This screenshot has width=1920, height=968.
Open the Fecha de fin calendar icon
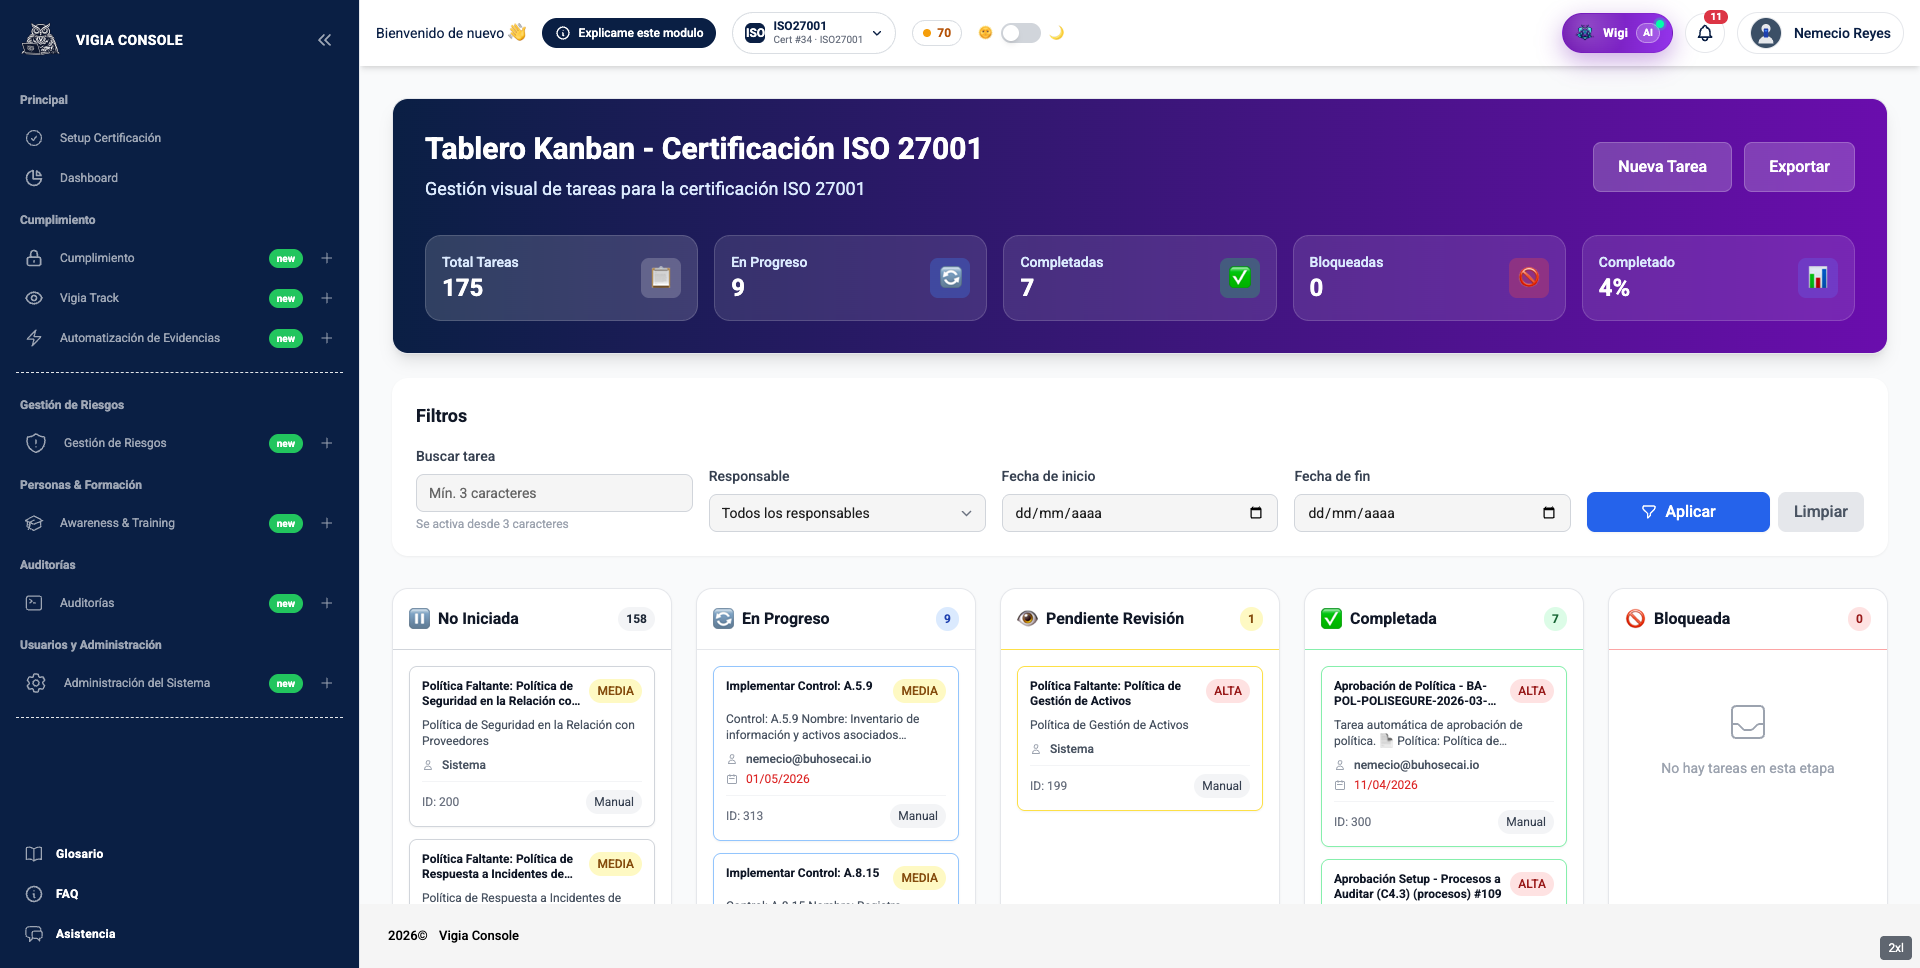click(x=1549, y=513)
